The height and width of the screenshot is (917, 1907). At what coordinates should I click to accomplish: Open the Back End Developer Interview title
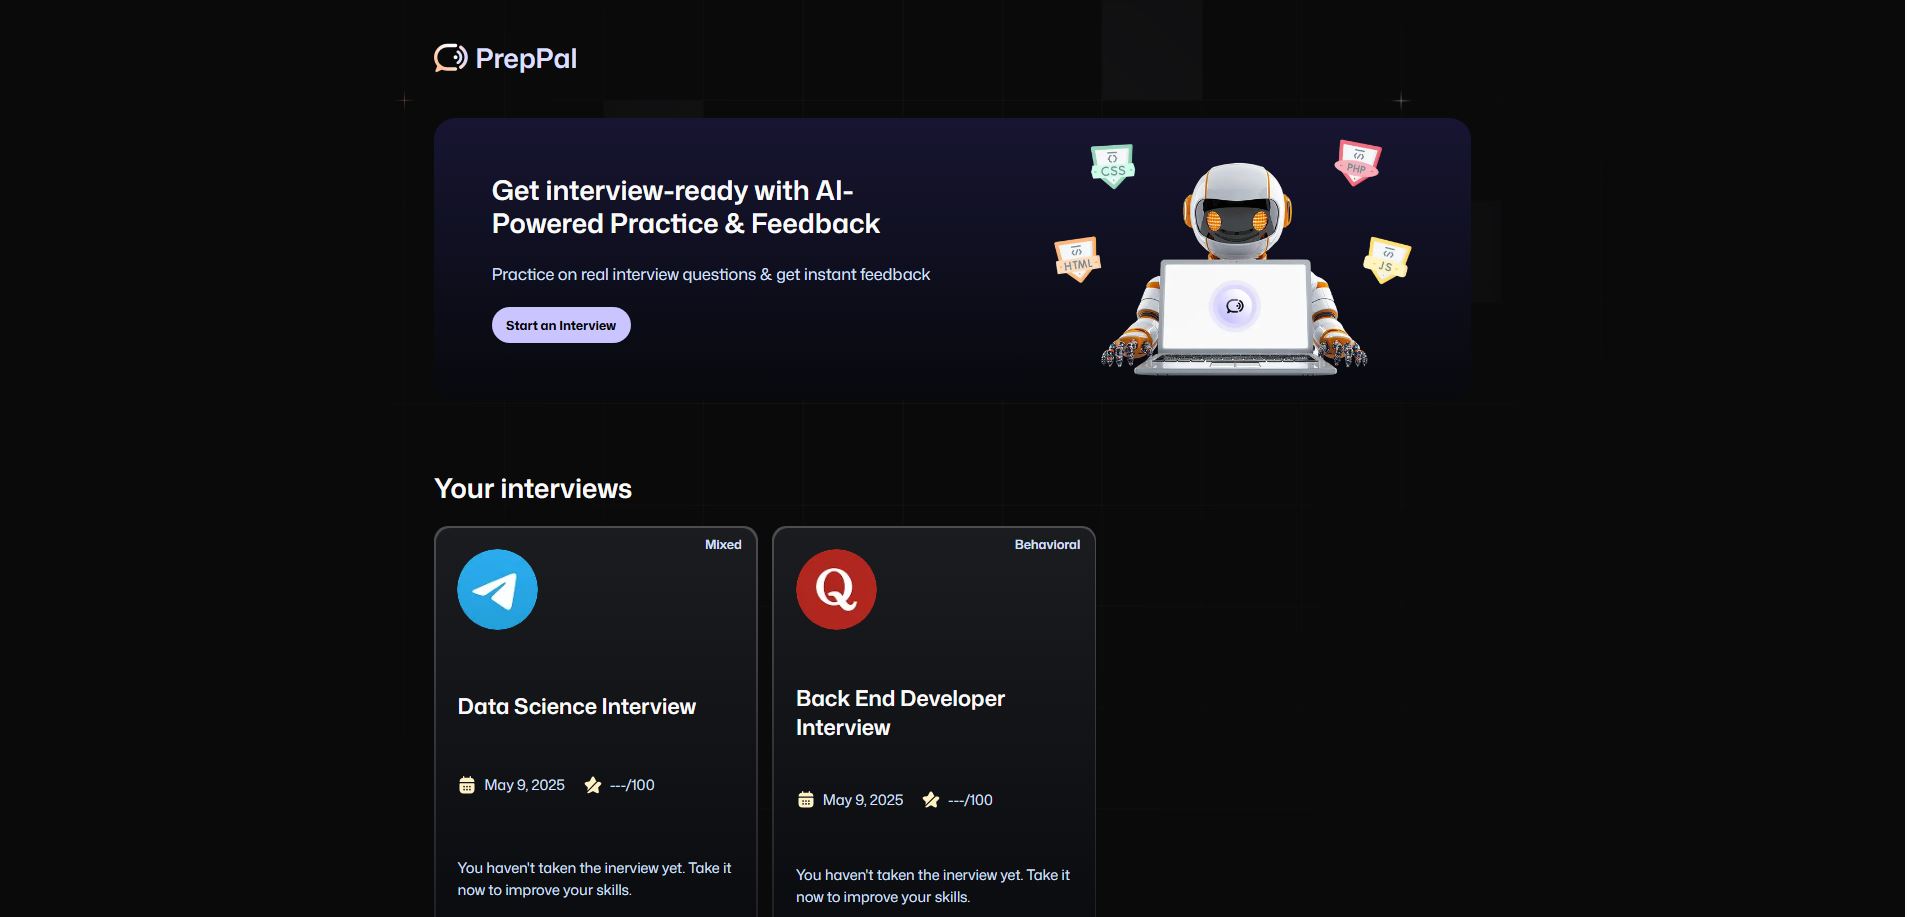[900, 713]
